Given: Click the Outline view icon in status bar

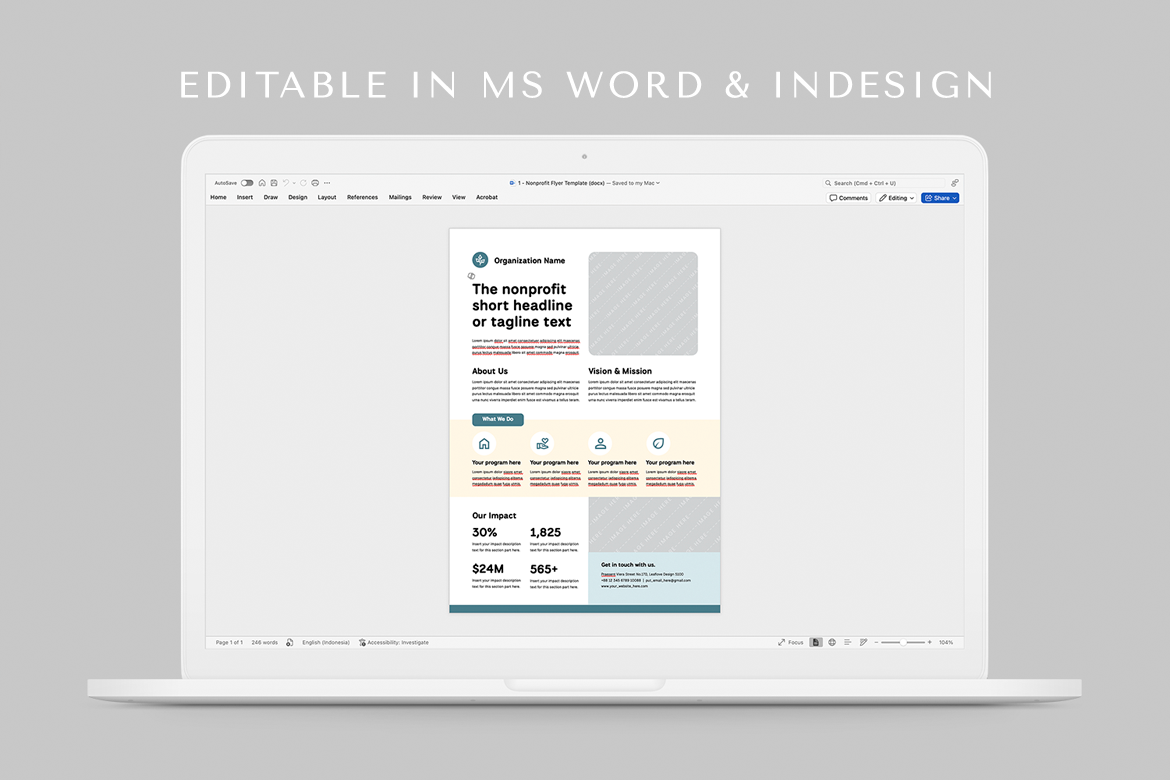Looking at the screenshot, I should pos(847,642).
